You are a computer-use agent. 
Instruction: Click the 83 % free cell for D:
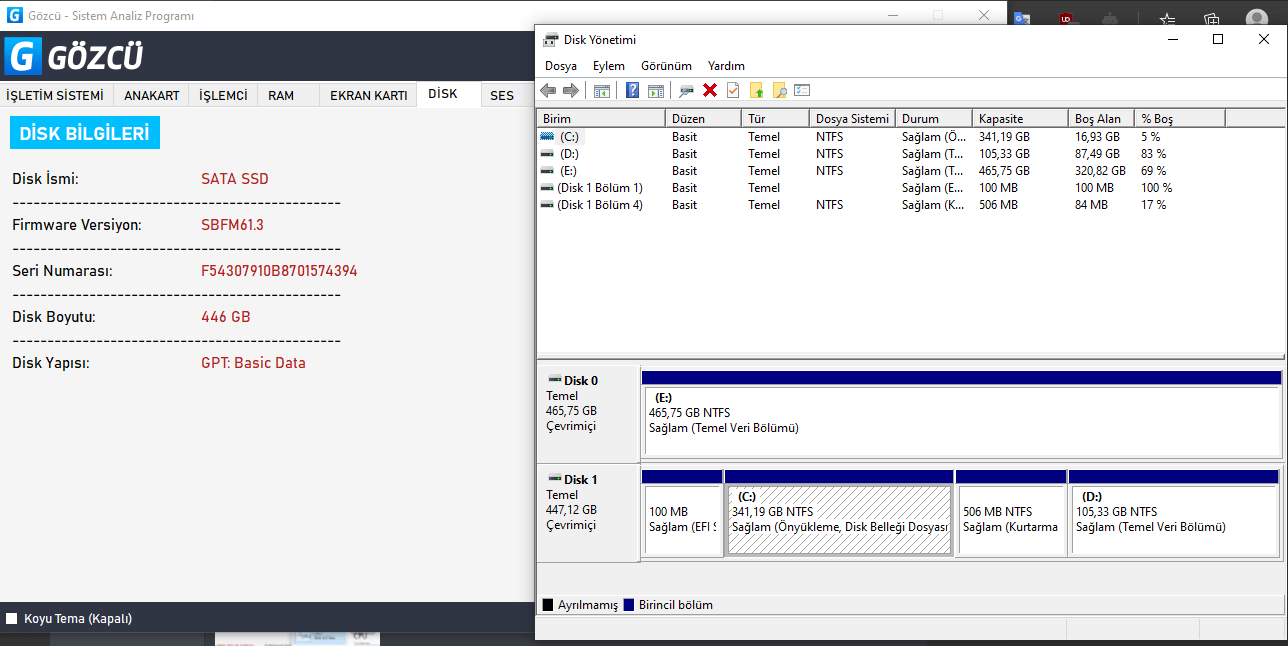point(1154,154)
